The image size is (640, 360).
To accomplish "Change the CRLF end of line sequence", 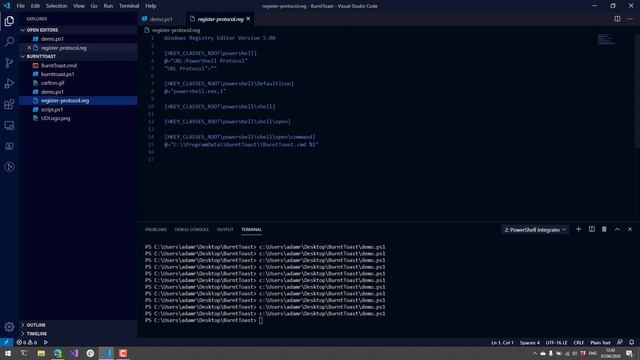I will (x=578, y=342).
